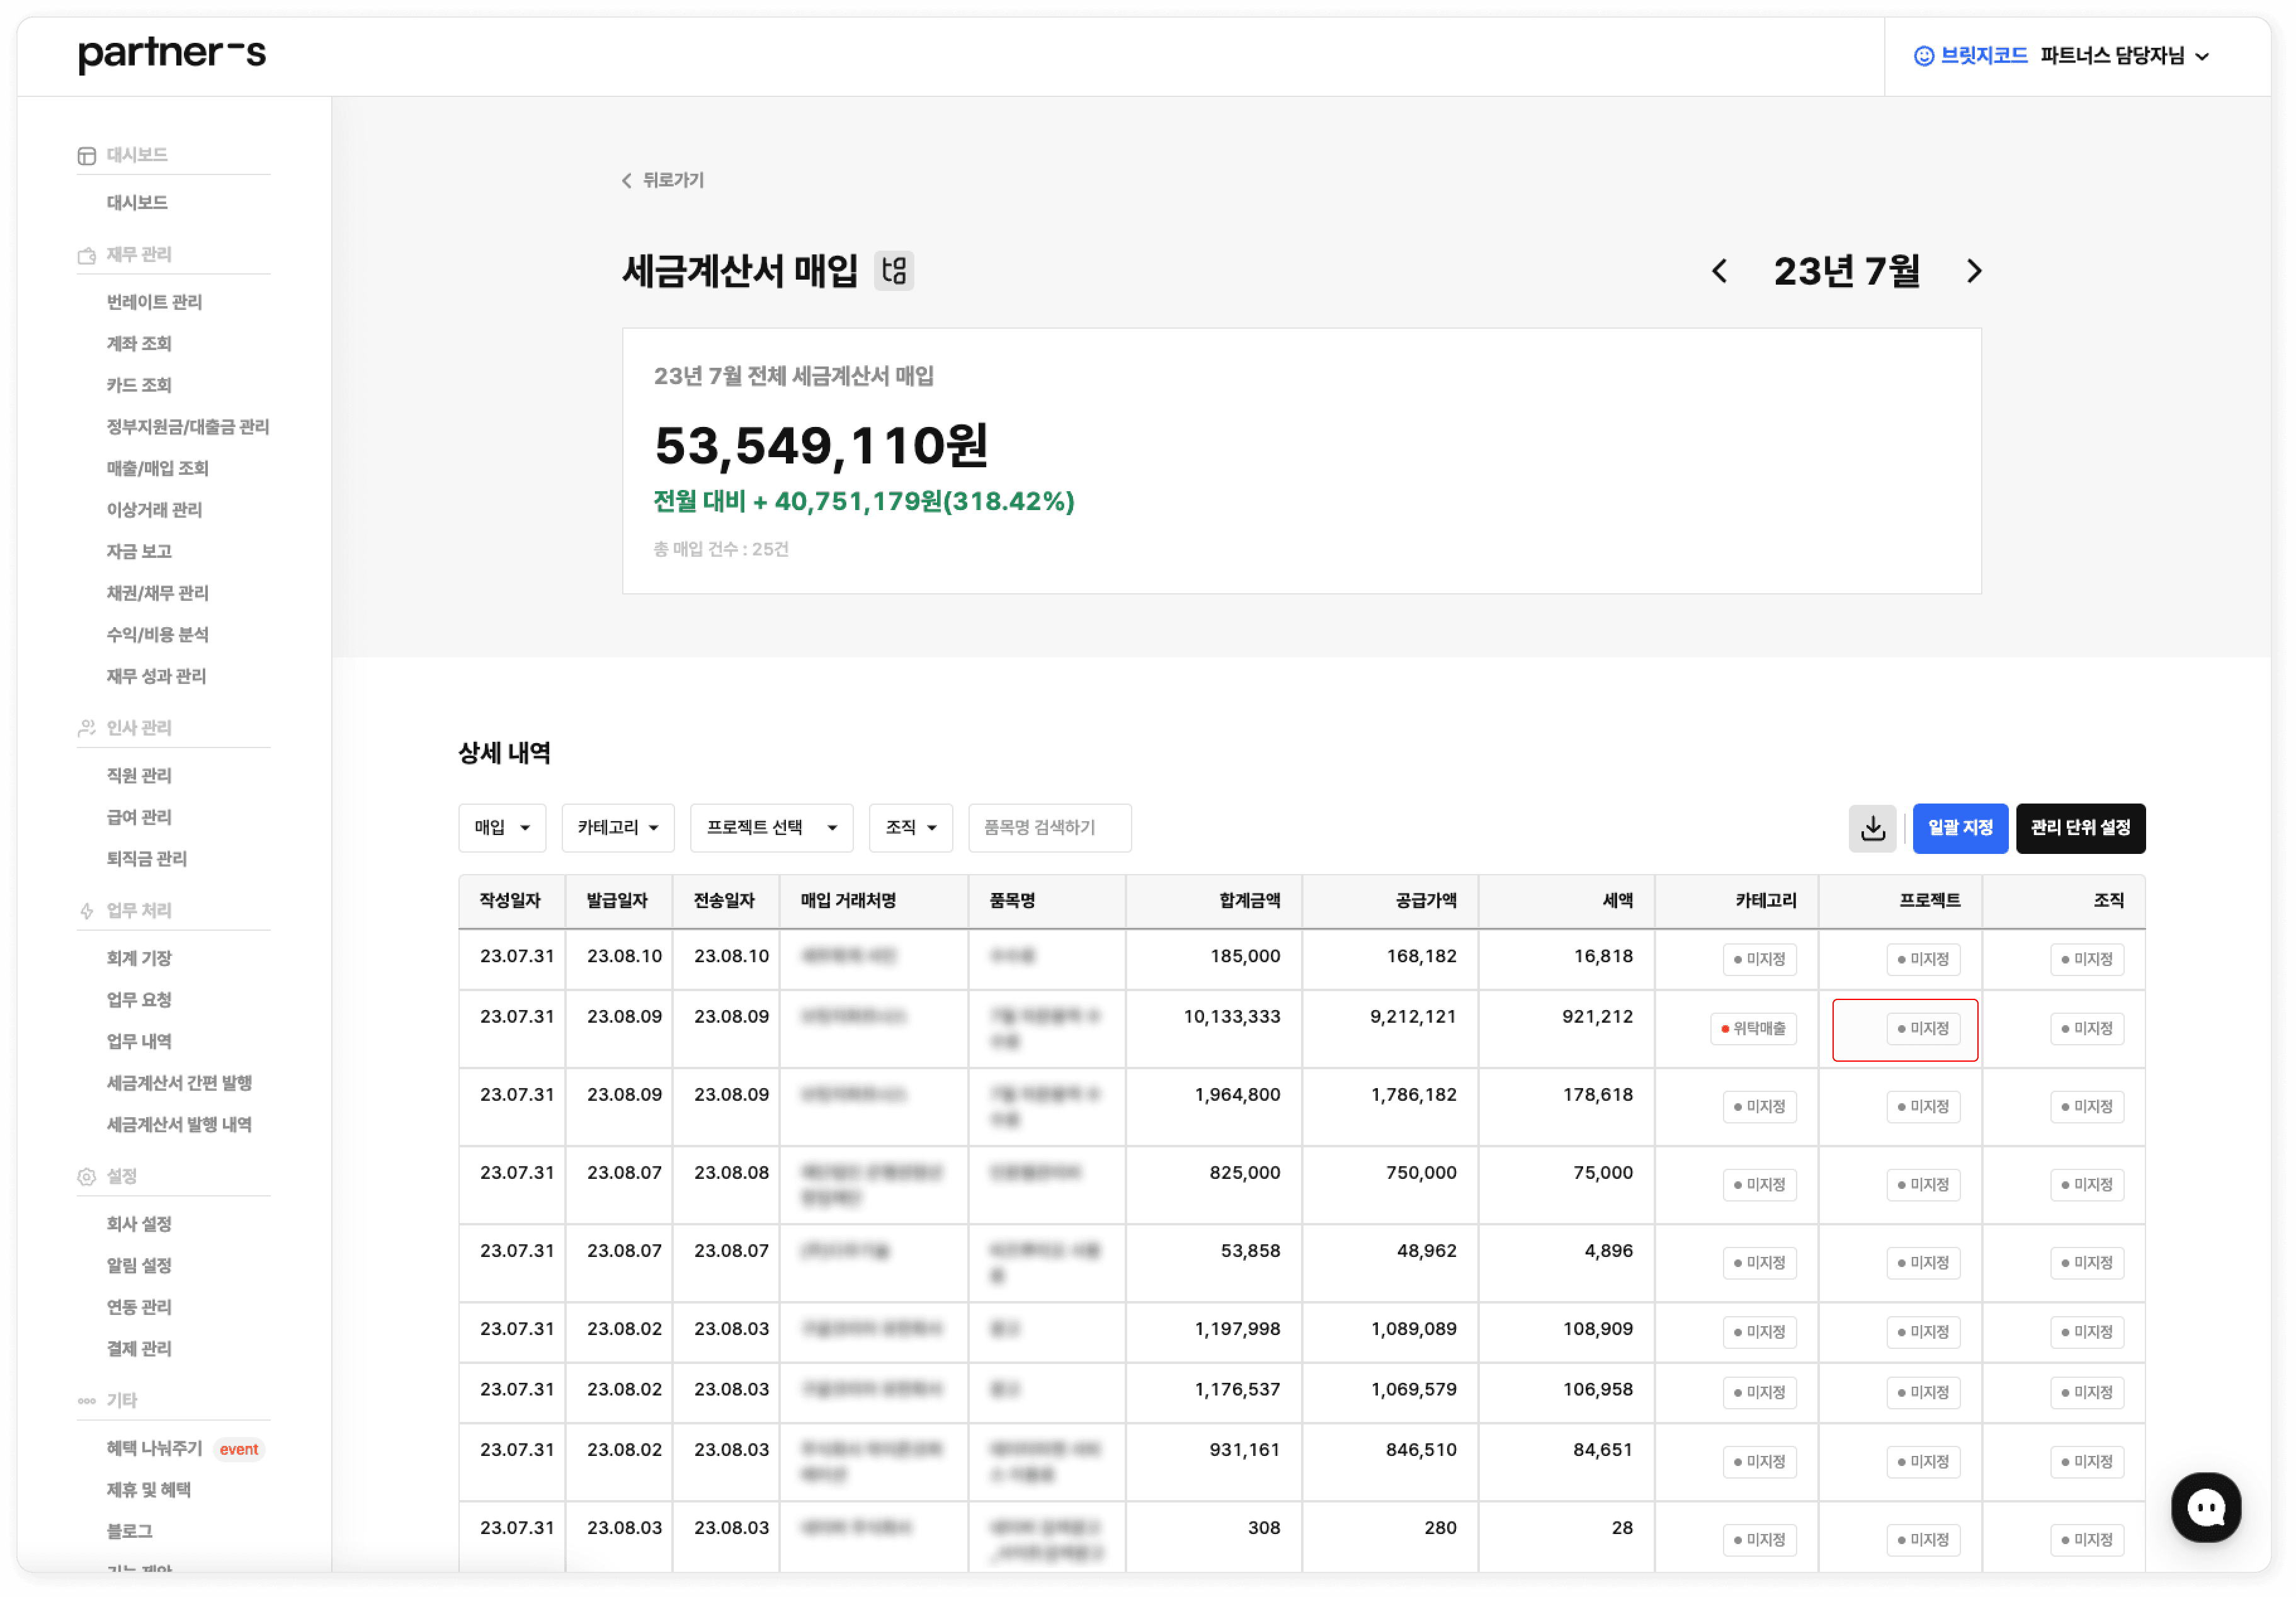The width and height of the screenshot is (2296, 1597).
Task: Open 회계 기장 page
Action: pos(139,959)
